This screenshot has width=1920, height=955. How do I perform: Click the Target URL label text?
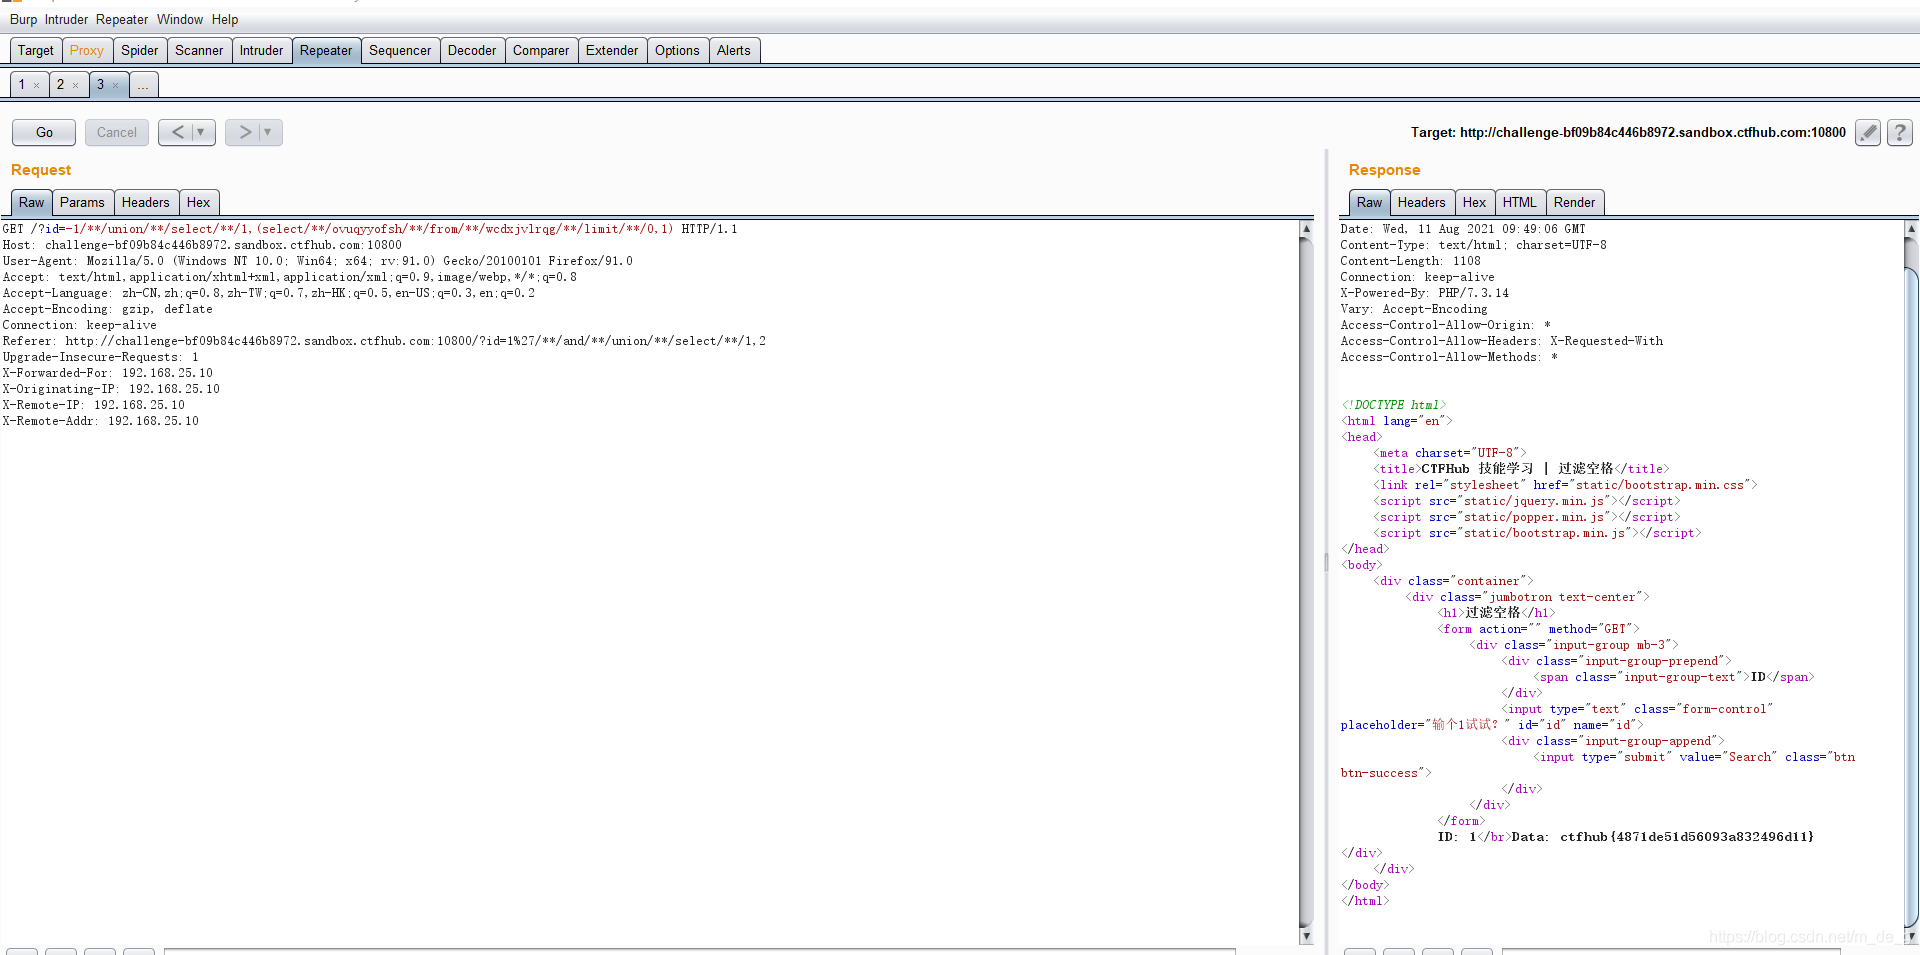(x=1628, y=132)
